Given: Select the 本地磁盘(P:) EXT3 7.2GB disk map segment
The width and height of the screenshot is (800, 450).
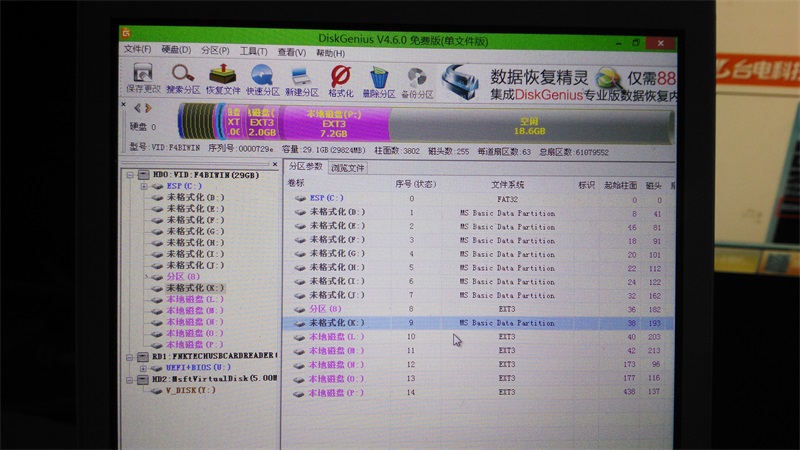Looking at the screenshot, I should coord(334,123).
